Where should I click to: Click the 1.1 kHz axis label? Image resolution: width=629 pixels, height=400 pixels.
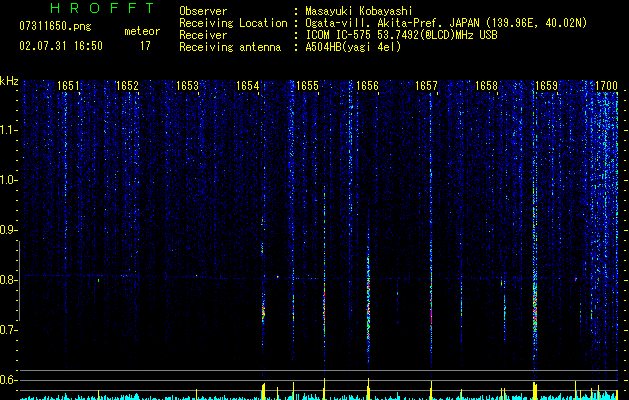pos(8,130)
